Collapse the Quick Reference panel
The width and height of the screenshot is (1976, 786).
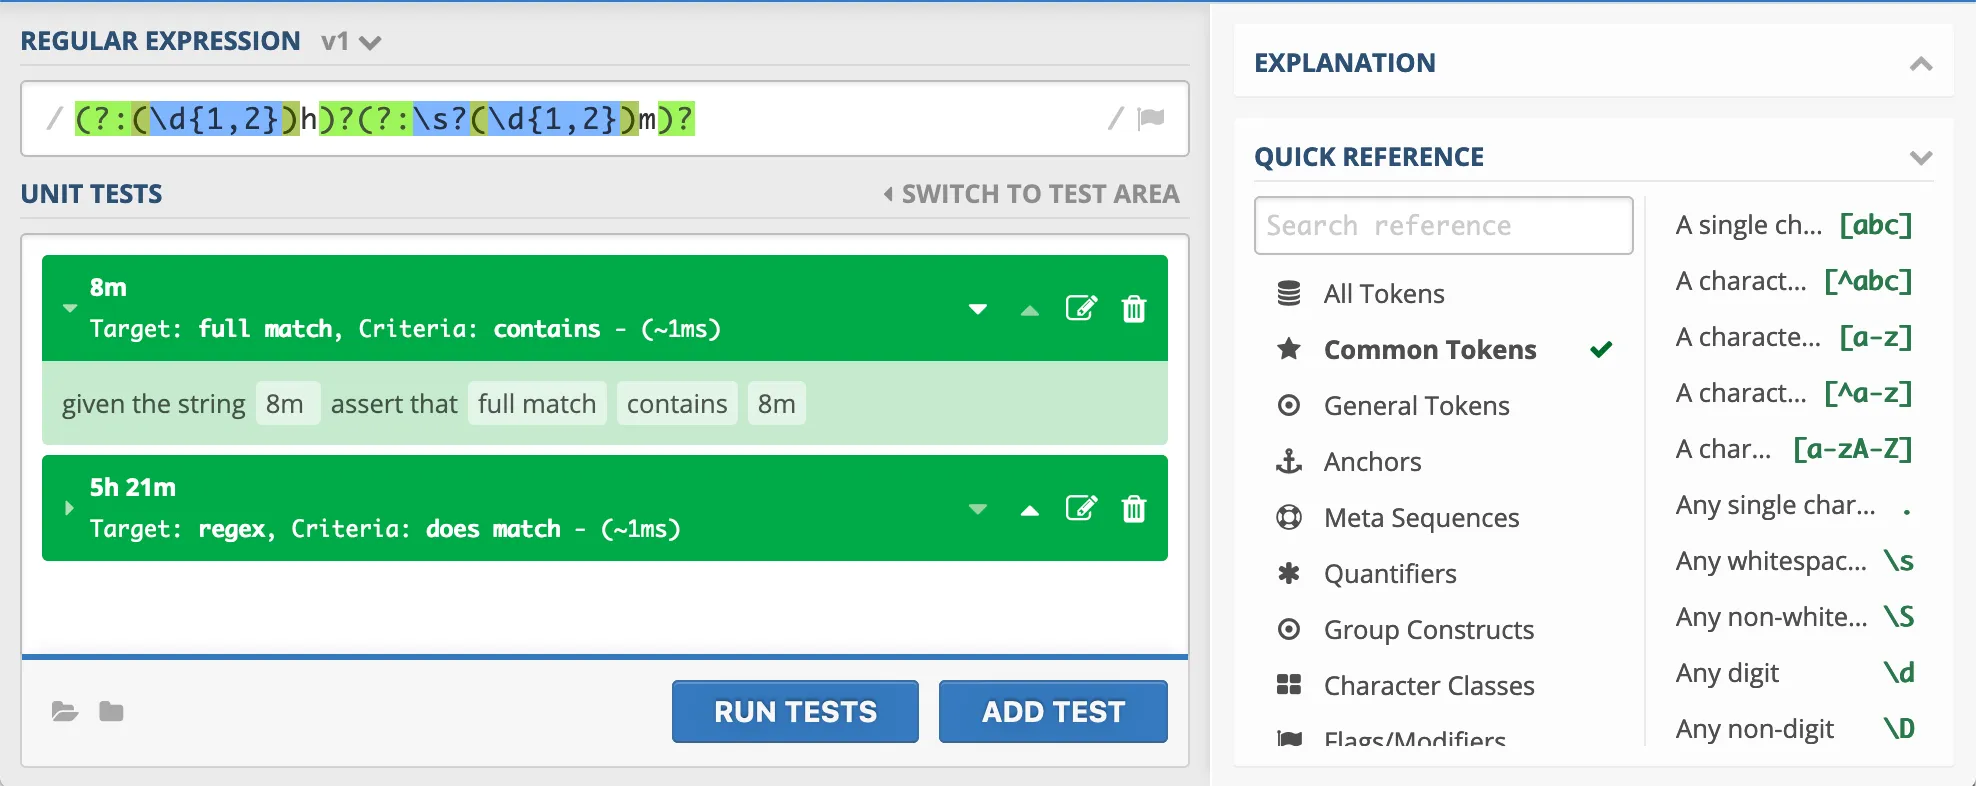[x=1921, y=158]
